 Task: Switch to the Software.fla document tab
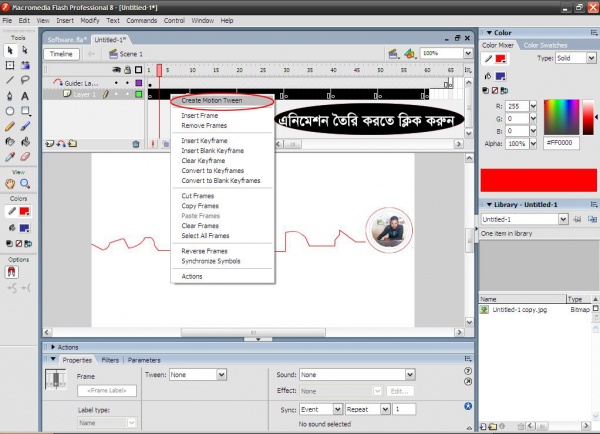67,40
